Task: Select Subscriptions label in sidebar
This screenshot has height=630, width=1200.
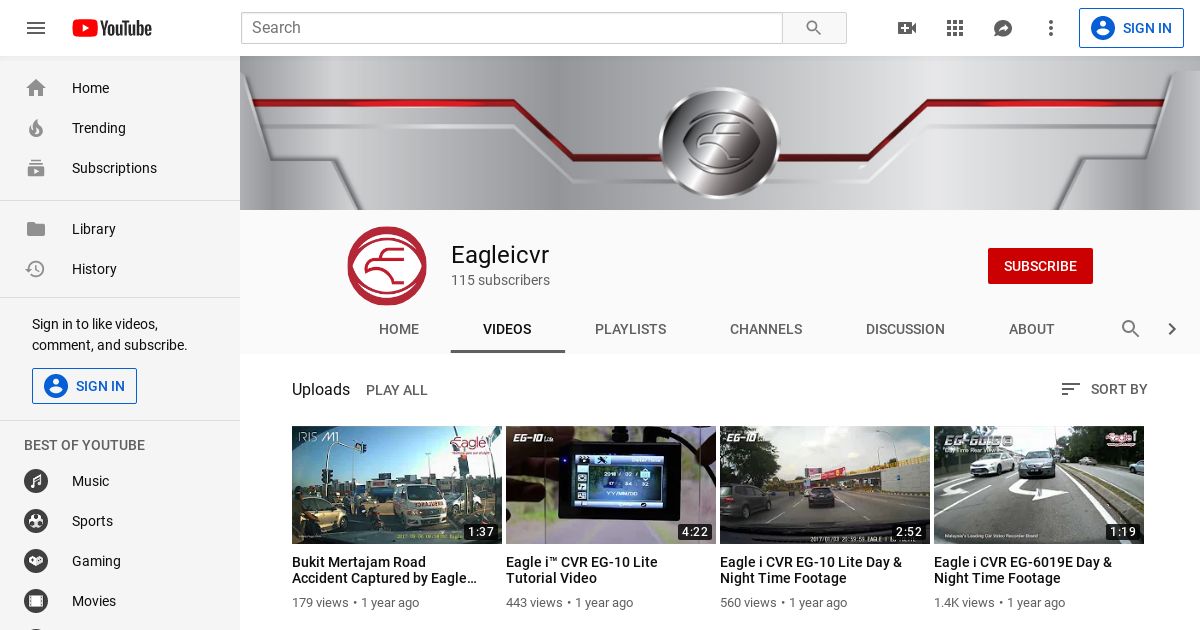Action: point(114,168)
